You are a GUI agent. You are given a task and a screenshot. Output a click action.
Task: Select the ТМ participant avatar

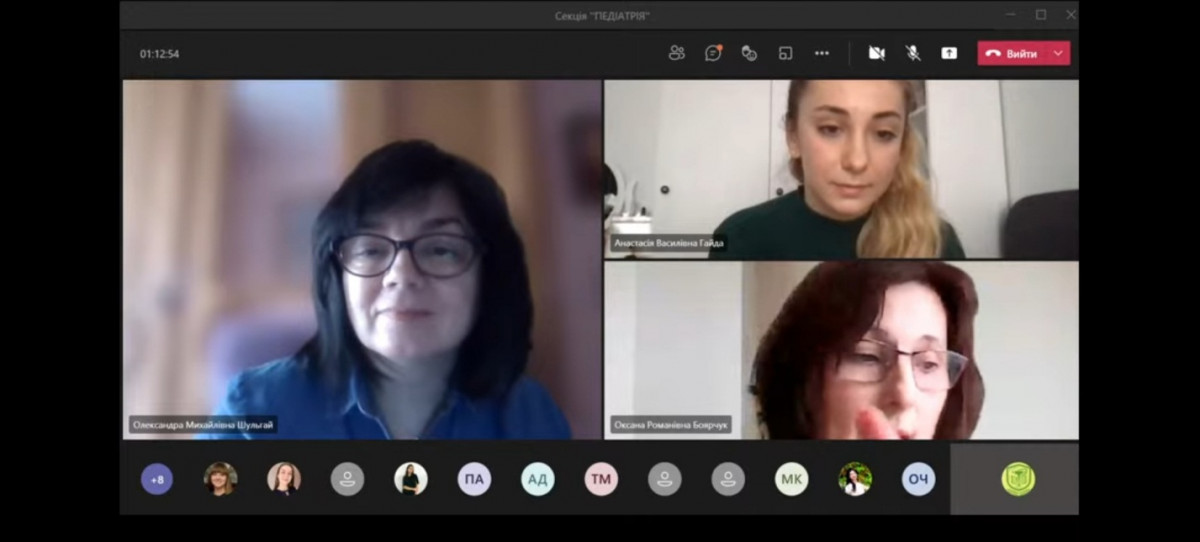[x=601, y=479]
